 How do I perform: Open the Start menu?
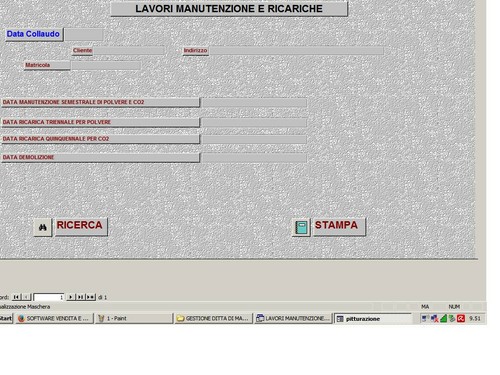pos(6,318)
